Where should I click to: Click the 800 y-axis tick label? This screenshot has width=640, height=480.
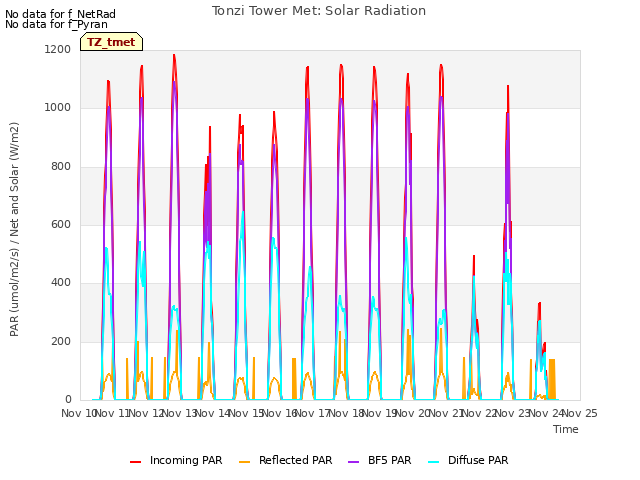point(61,166)
